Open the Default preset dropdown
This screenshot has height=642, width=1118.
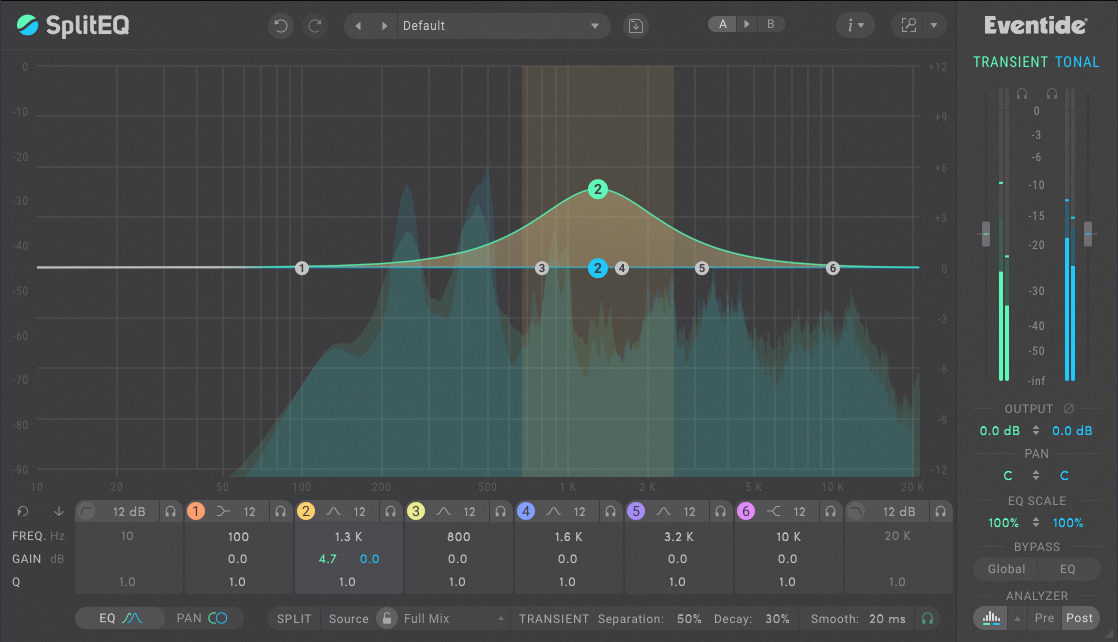click(x=503, y=26)
